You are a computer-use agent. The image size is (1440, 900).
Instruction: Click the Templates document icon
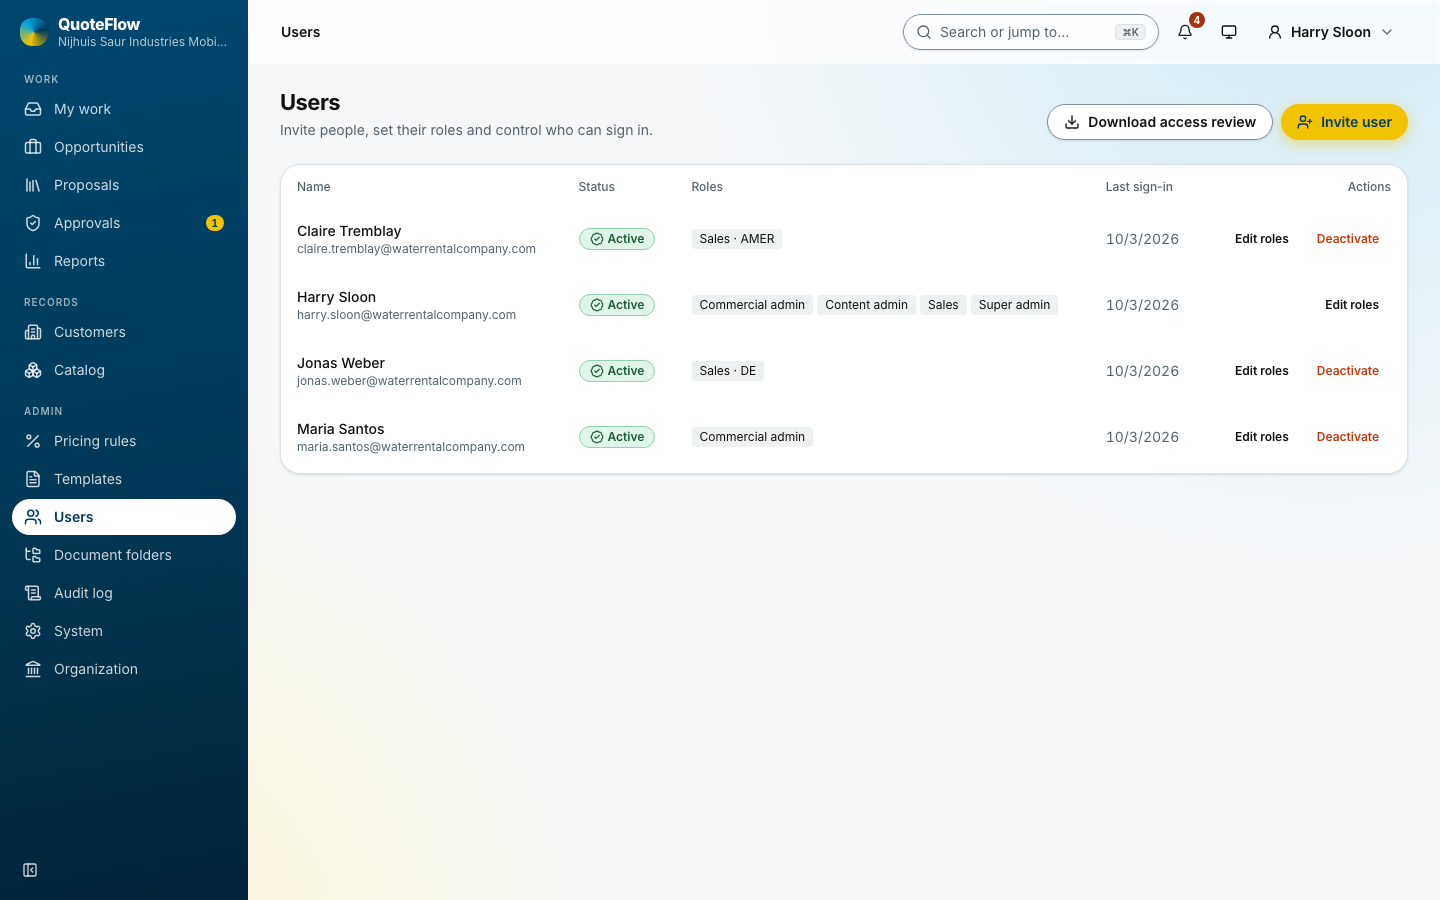[33, 479]
